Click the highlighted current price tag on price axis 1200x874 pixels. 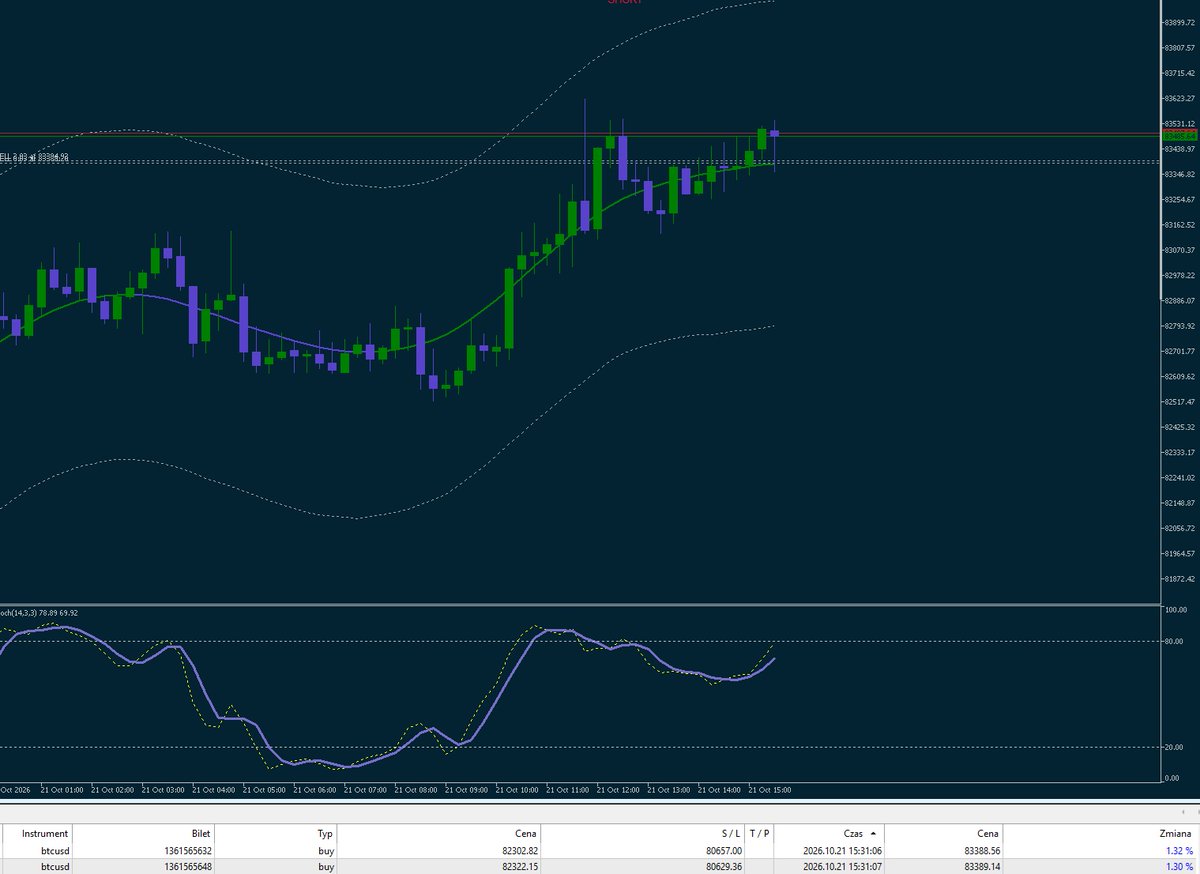(1180, 134)
